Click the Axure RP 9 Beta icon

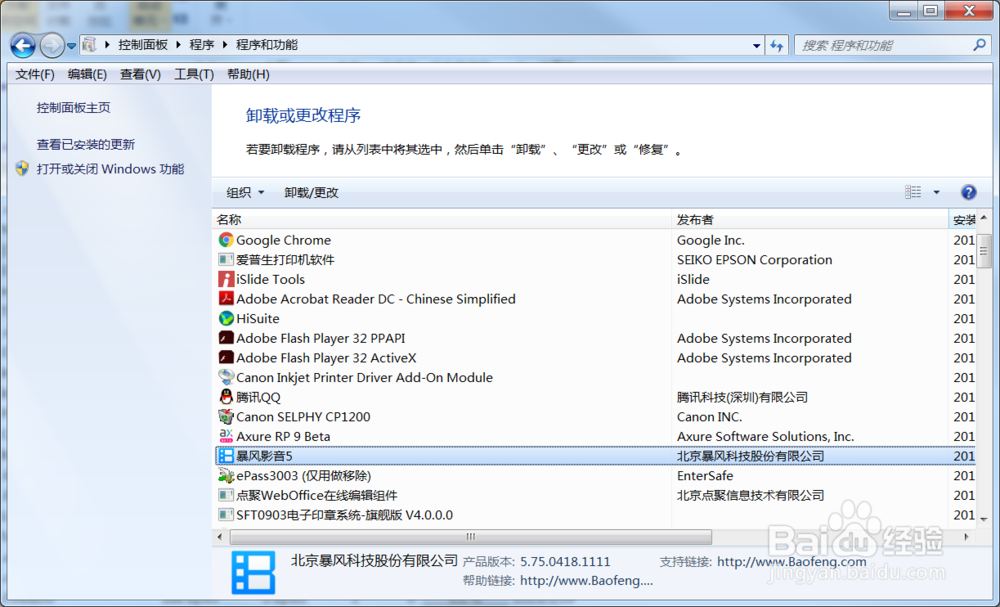226,436
